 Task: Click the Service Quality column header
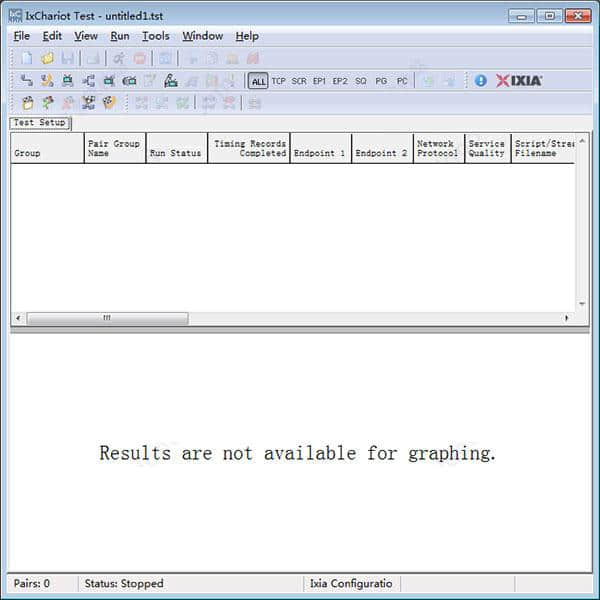point(488,148)
